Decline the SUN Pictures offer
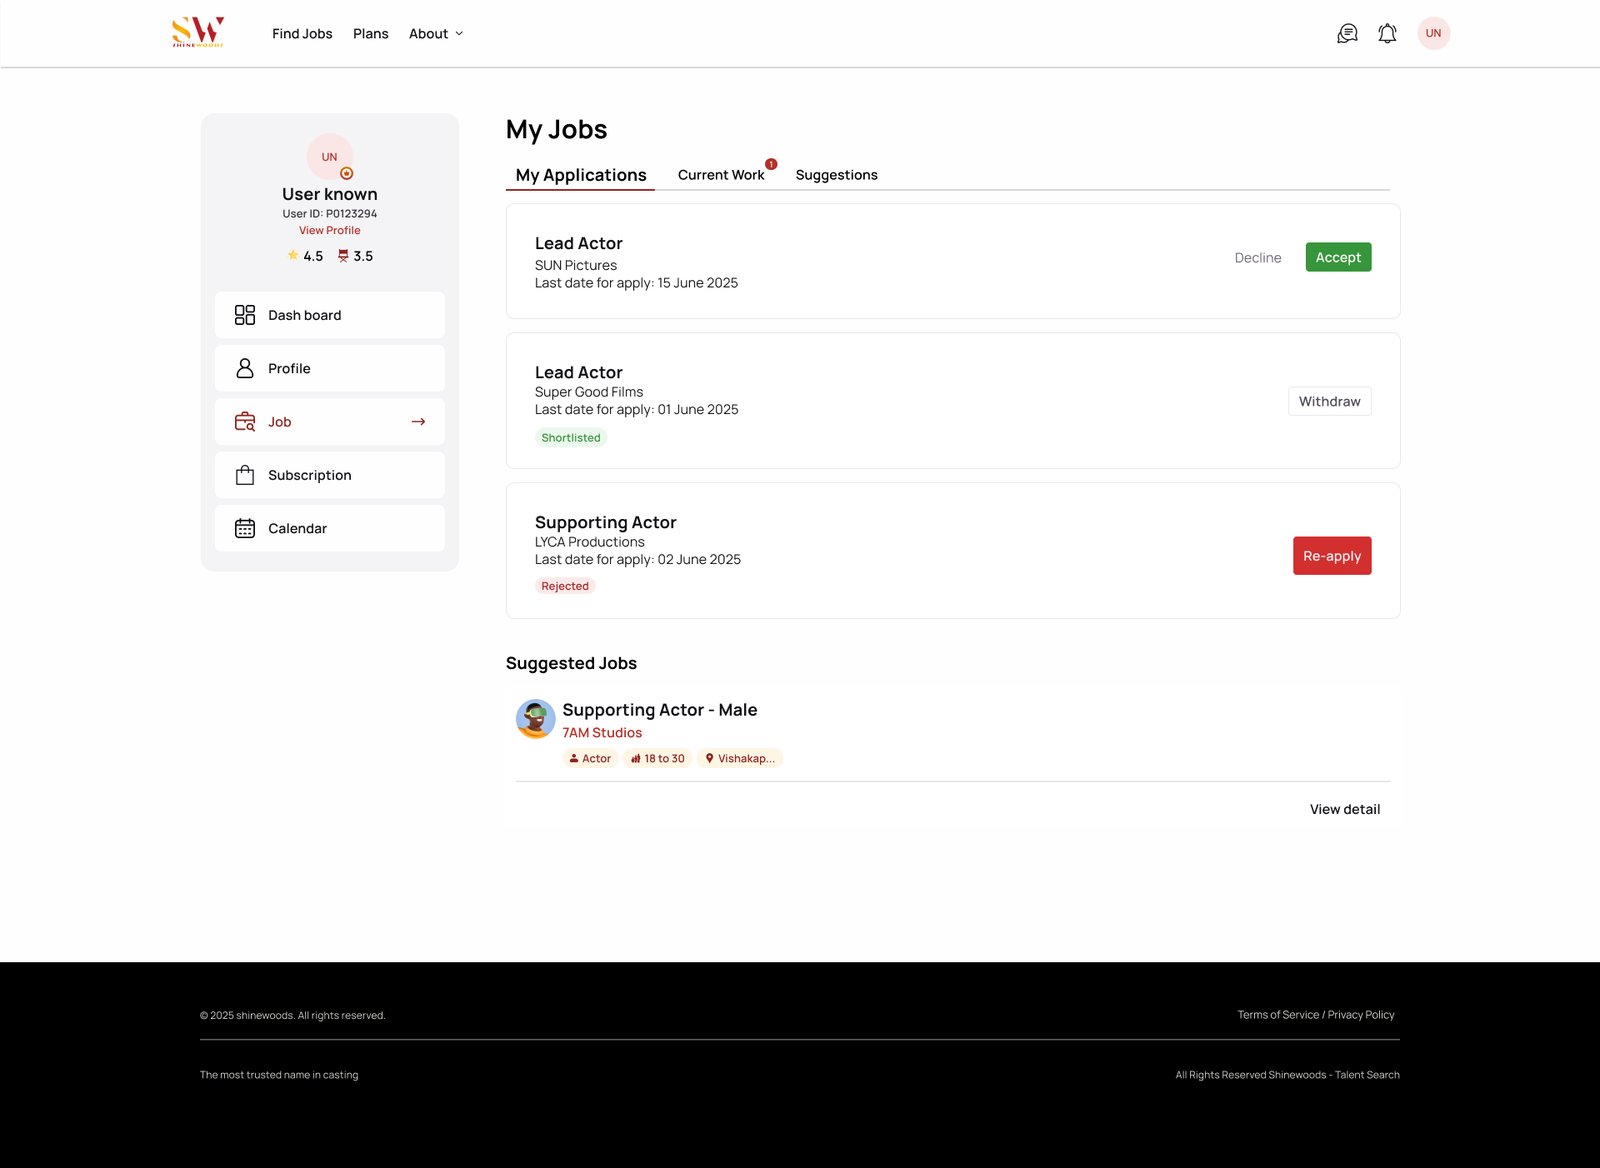The height and width of the screenshot is (1168, 1600). 1258,258
